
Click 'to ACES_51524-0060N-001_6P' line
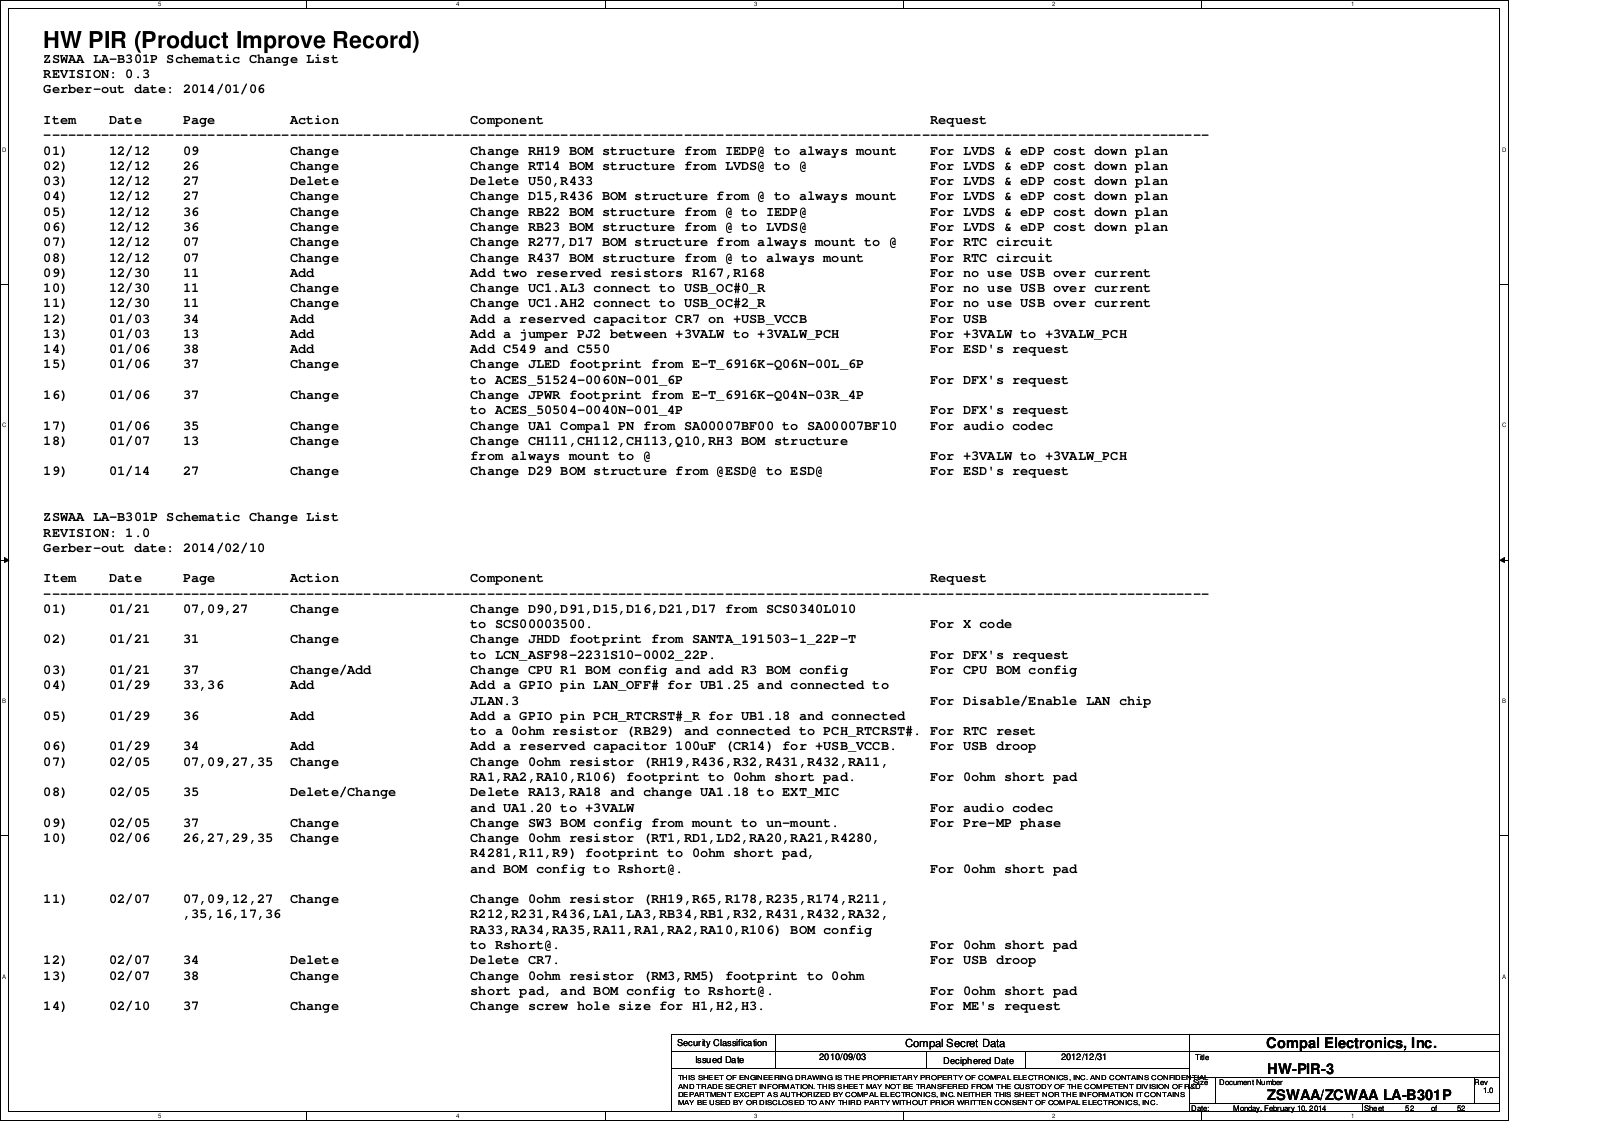point(576,380)
